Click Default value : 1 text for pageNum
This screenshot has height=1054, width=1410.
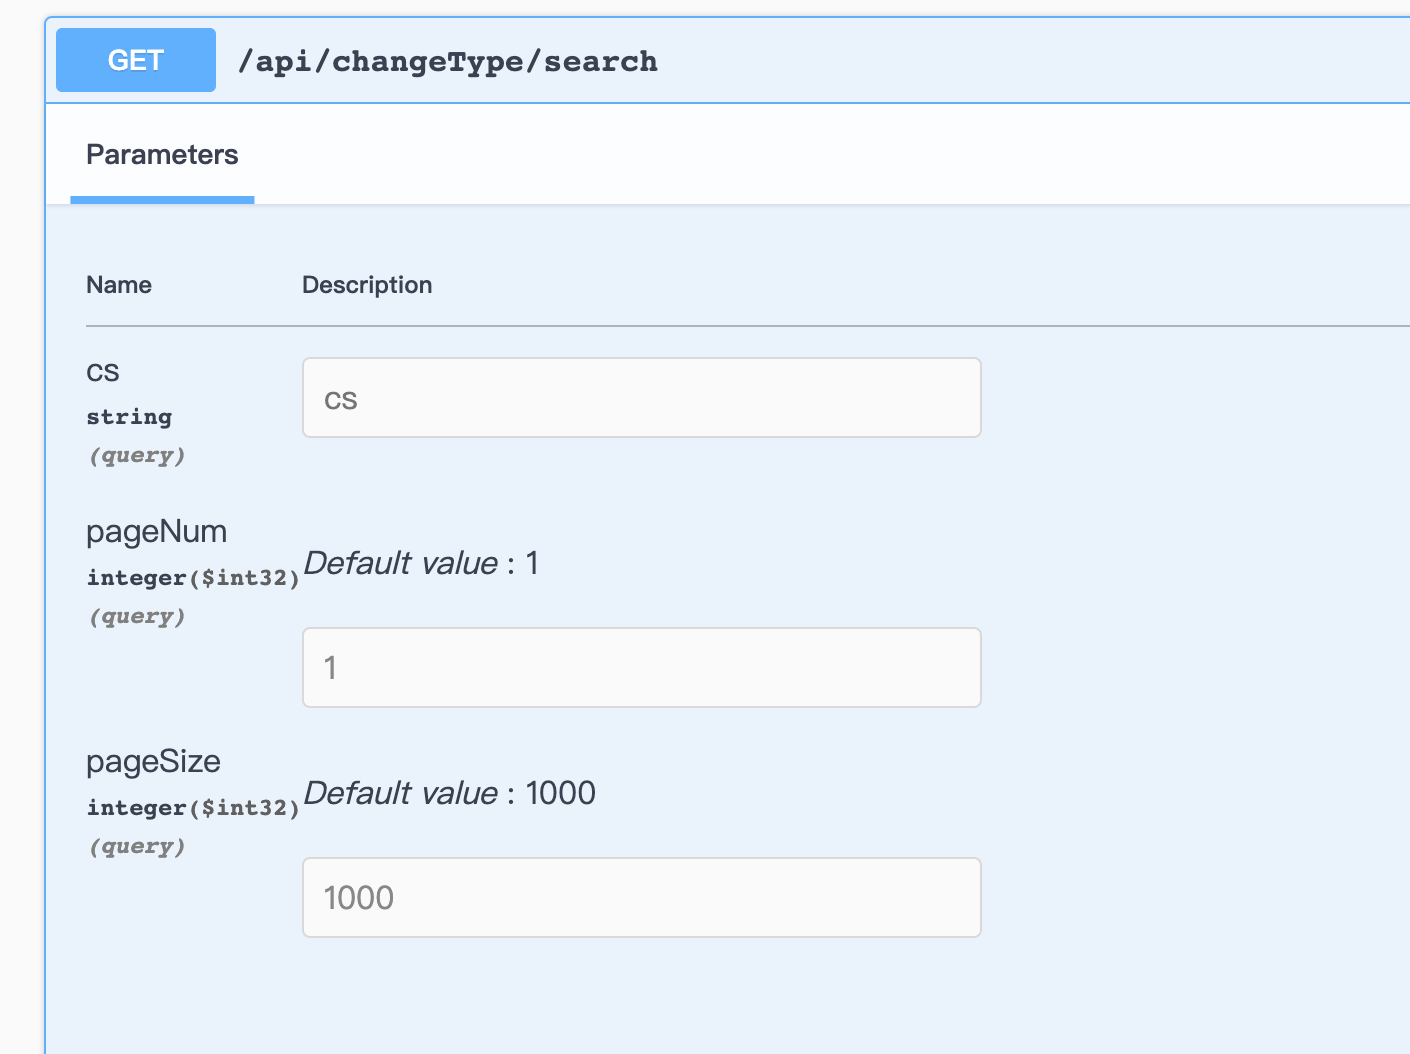420,563
